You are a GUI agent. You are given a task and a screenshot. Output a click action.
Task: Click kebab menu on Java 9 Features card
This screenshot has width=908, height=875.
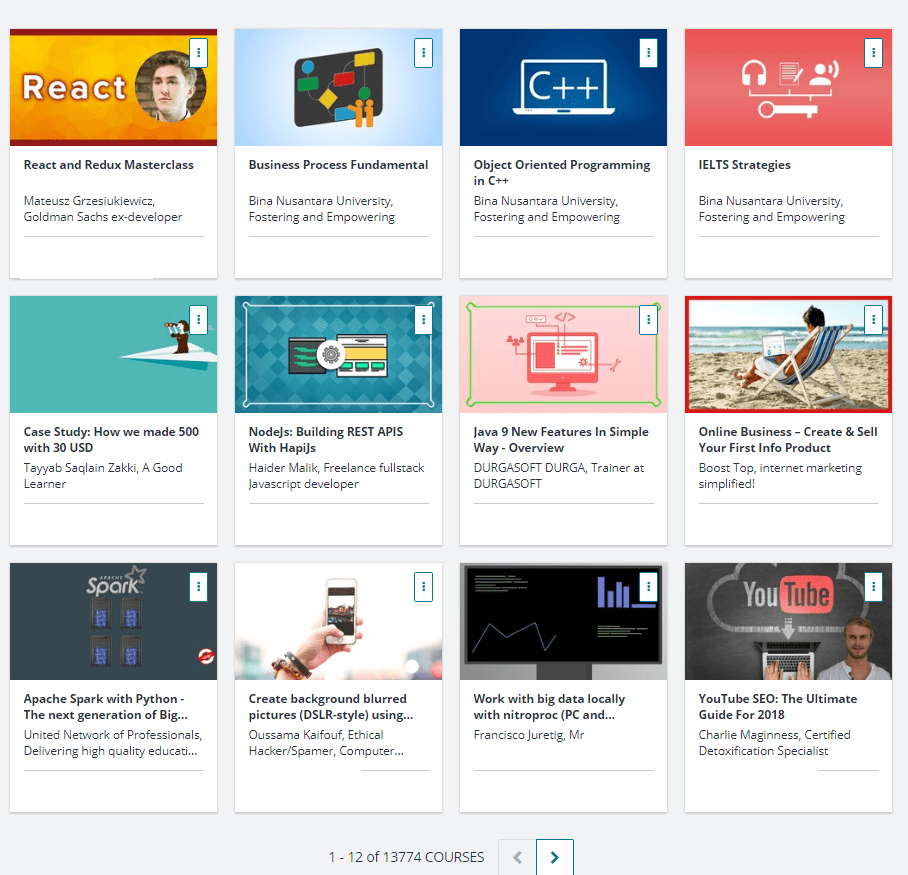point(648,320)
